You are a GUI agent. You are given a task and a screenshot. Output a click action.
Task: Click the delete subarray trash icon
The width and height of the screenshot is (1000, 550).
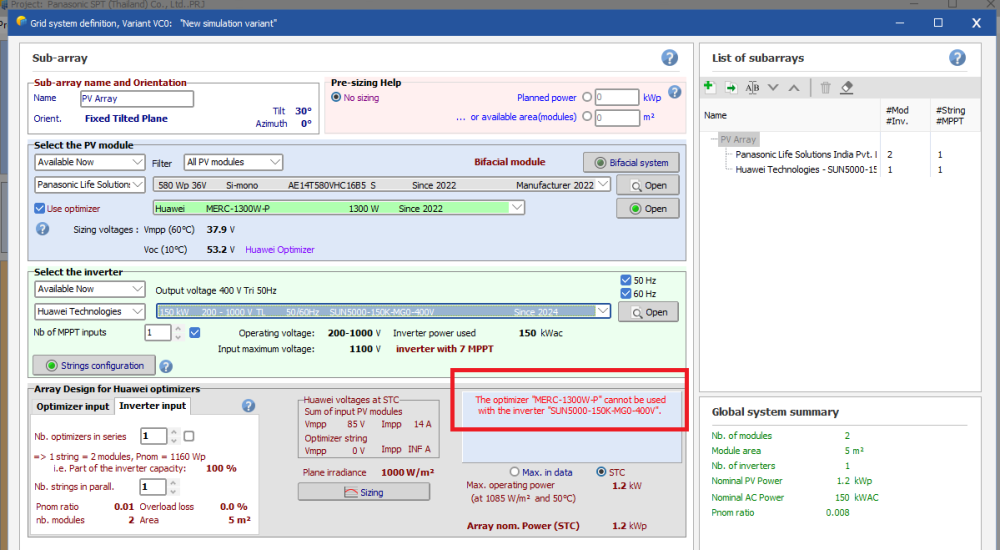(825, 88)
